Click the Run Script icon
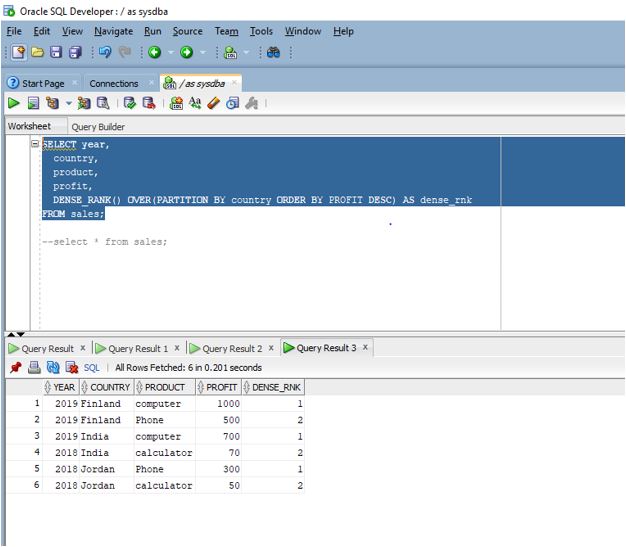This screenshot has height=547, width=626. point(33,103)
